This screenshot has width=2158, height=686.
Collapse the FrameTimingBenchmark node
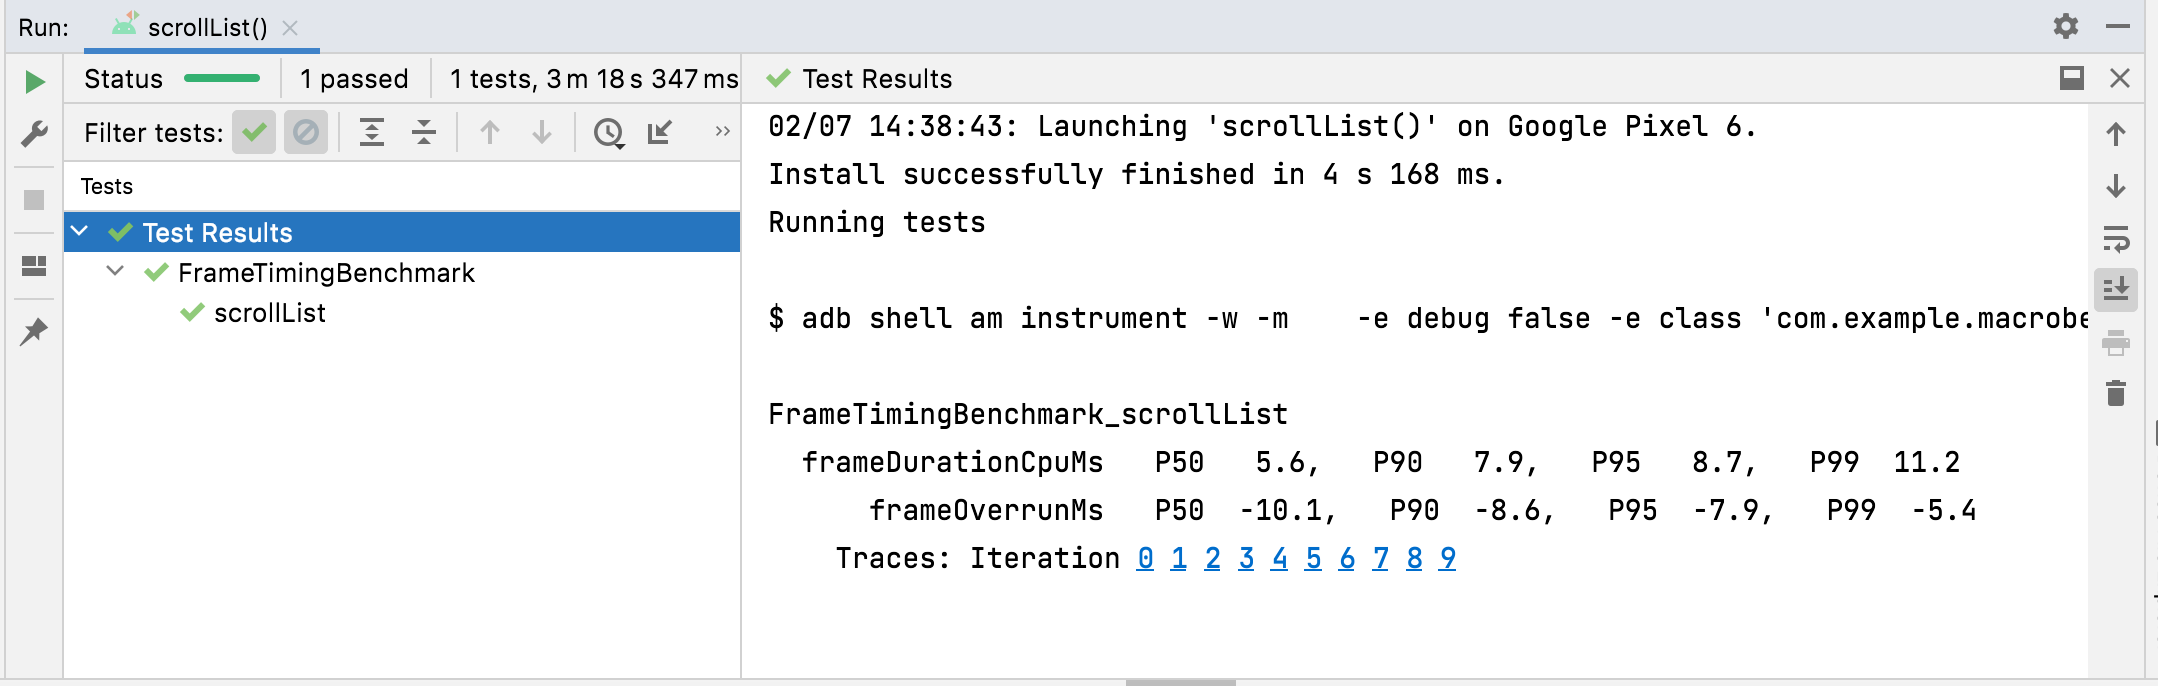pyautogui.click(x=115, y=272)
